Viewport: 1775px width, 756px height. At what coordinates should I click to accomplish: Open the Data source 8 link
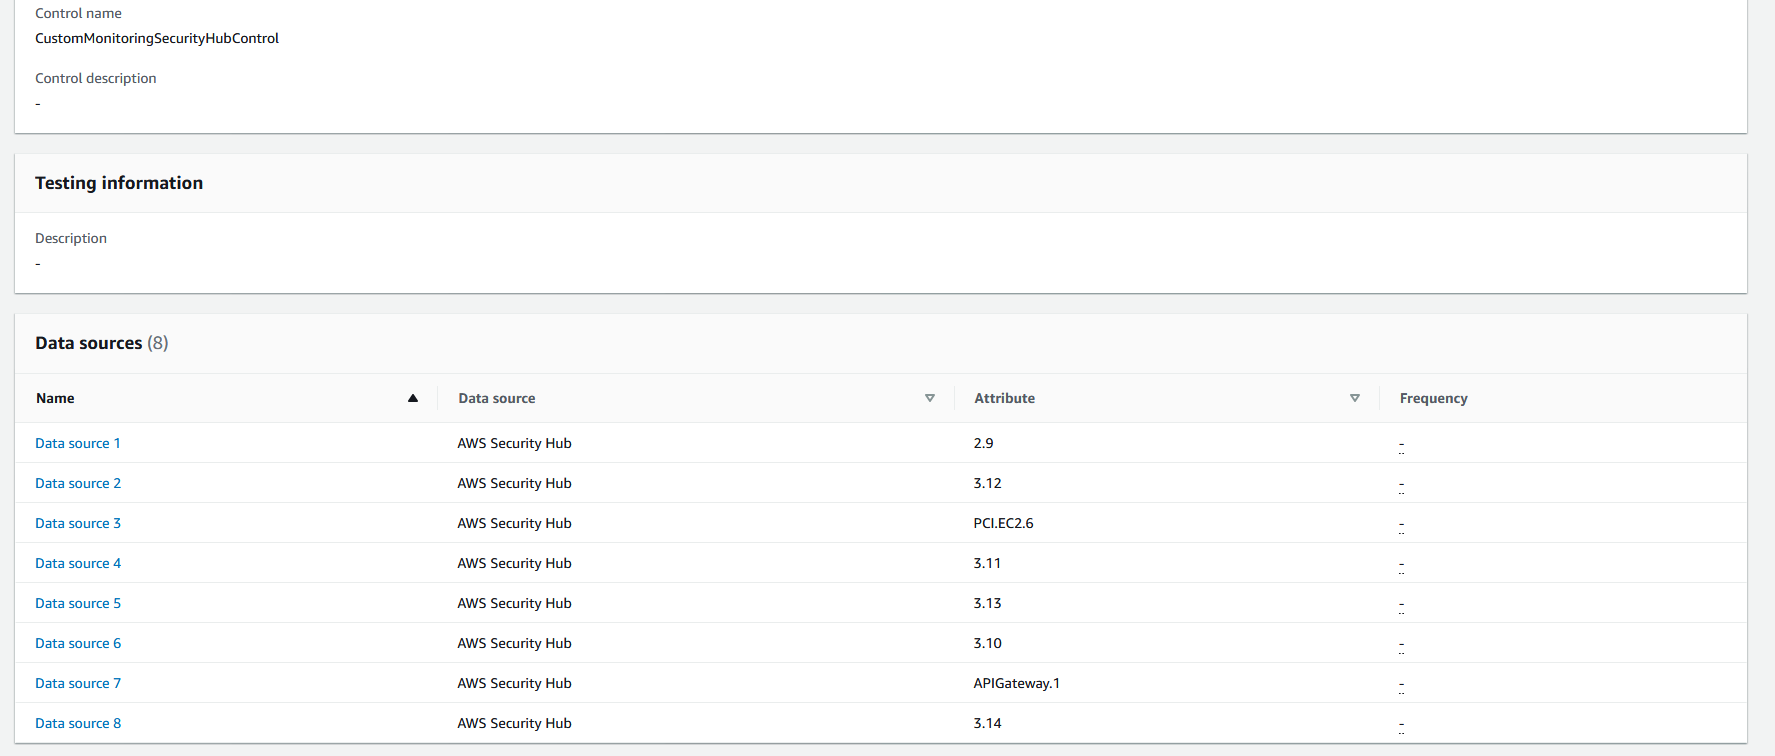pos(78,723)
